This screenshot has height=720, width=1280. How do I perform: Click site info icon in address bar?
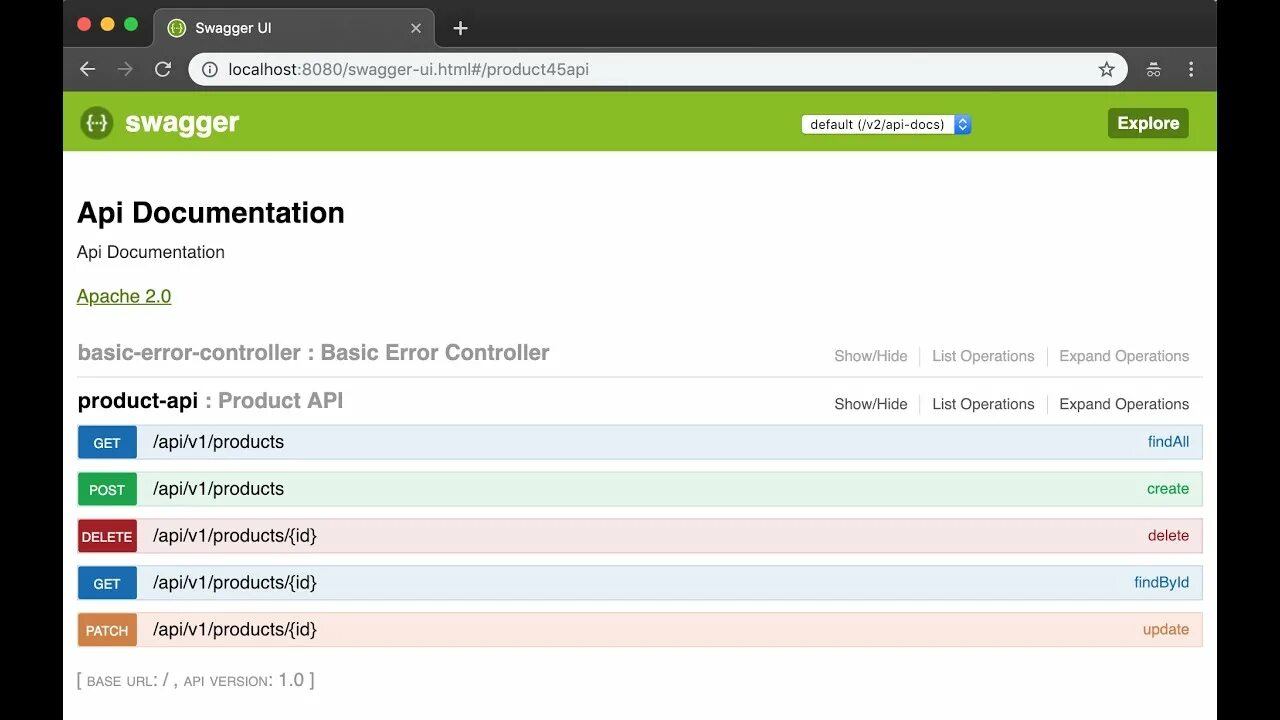pyautogui.click(x=209, y=69)
